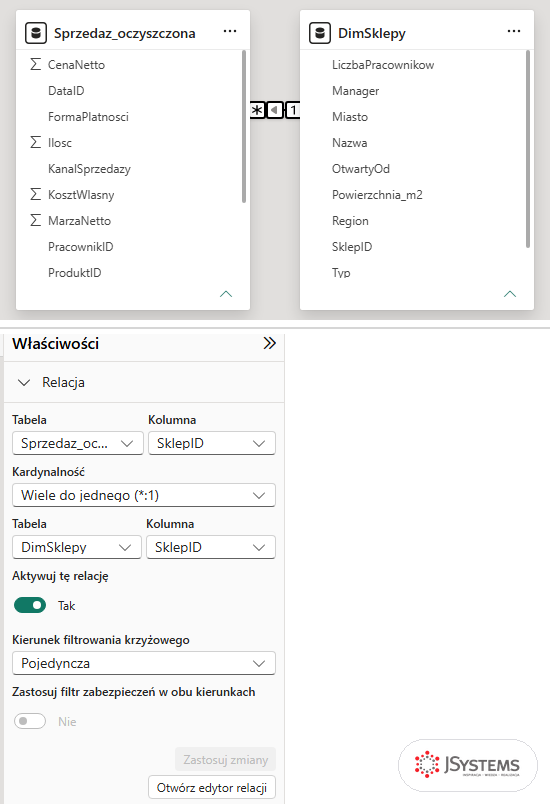Screen dimensions: 550x804
Task: Click the Zastosuj zmiany button
Action: click(x=226, y=759)
